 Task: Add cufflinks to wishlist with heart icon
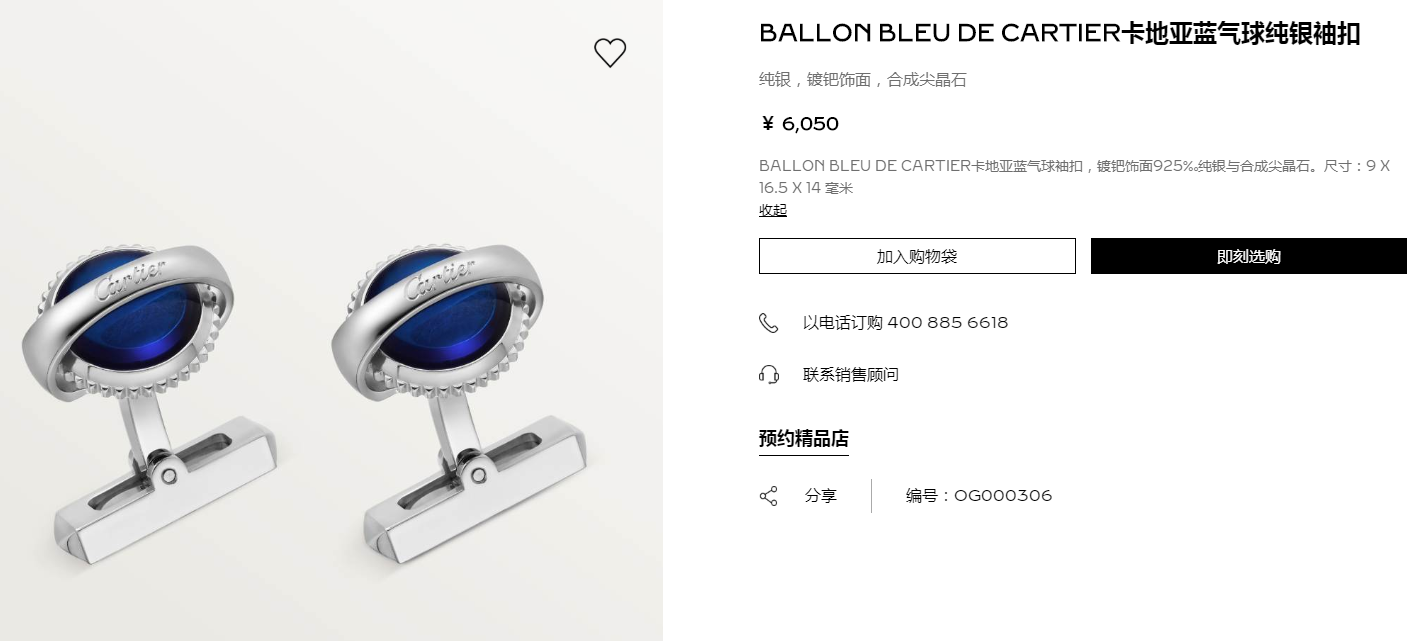click(610, 52)
